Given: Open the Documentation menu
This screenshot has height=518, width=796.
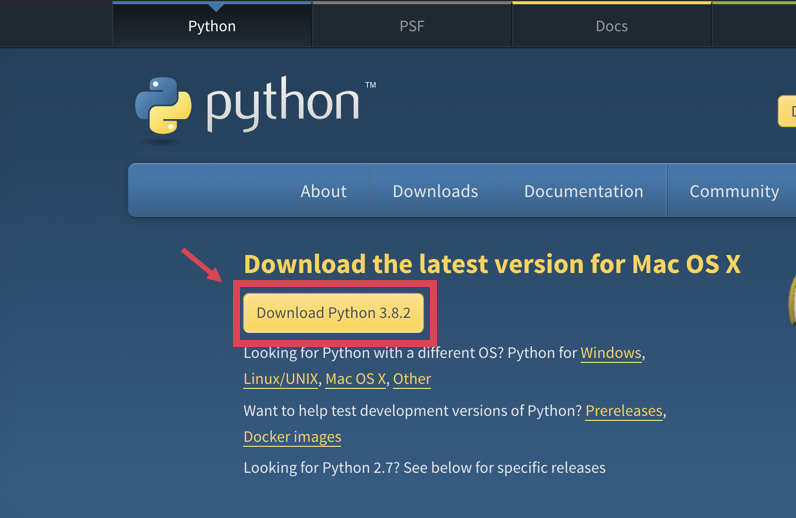Looking at the screenshot, I should click(583, 191).
